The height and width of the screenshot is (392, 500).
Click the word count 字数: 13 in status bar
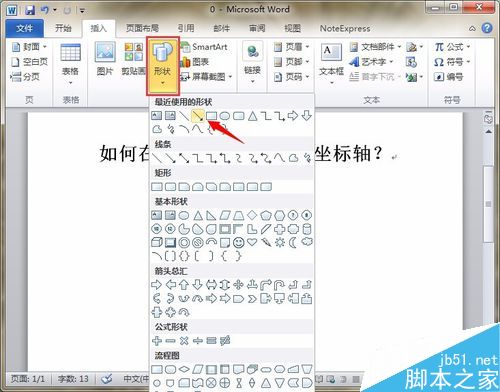pos(73,379)
